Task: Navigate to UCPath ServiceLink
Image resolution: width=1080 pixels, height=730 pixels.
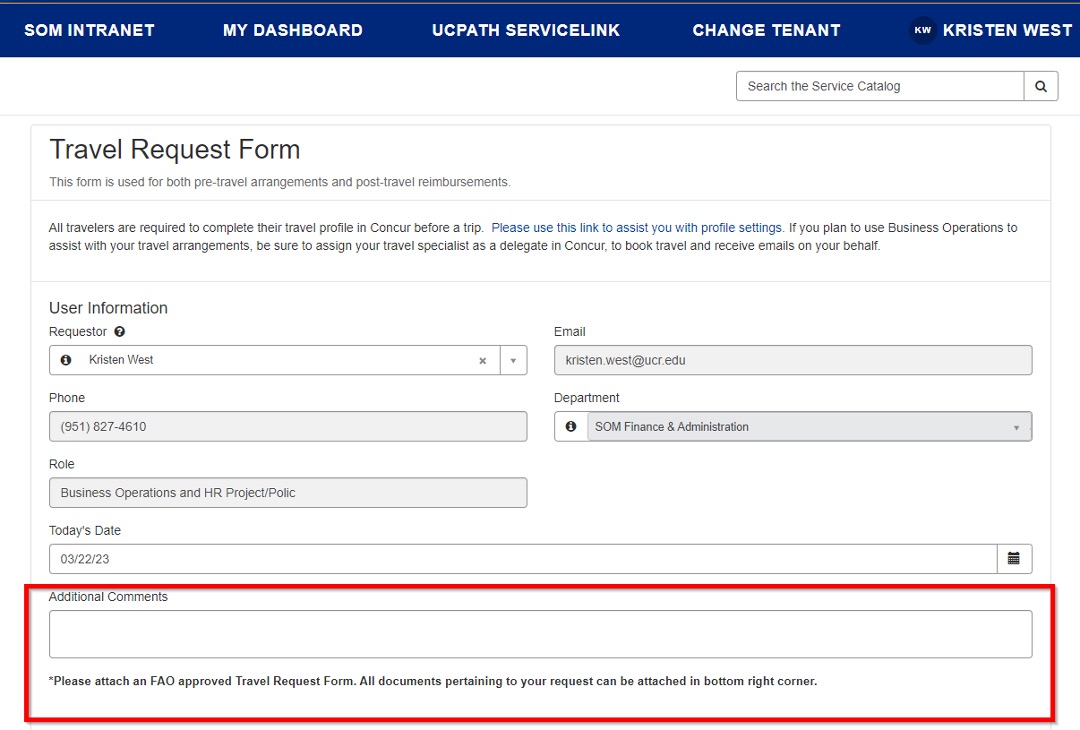Action: (x=526, y=30)
